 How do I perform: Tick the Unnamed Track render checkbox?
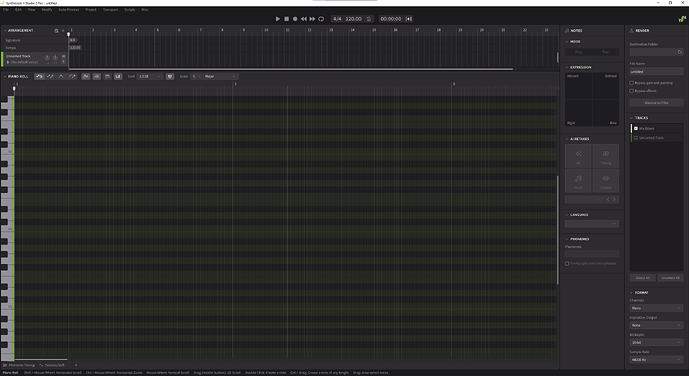[636, 138]
